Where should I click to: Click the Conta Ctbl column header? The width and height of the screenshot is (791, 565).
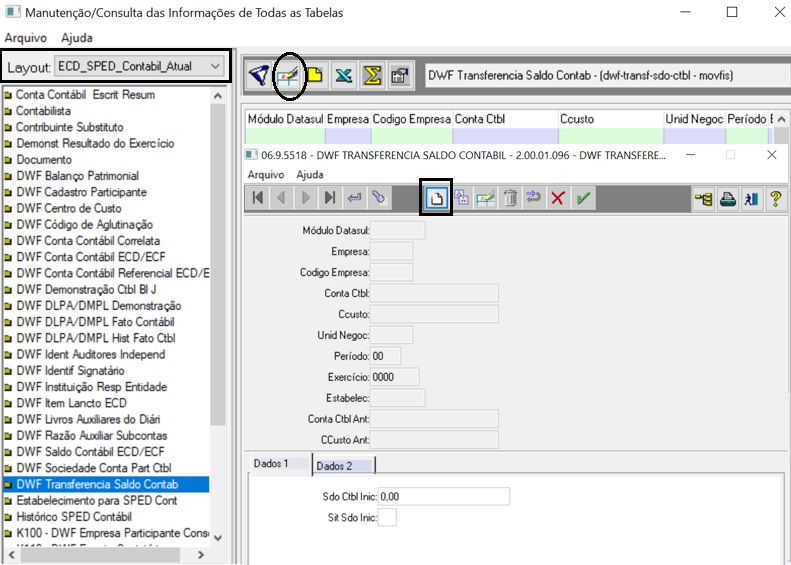tap(505, 119)
